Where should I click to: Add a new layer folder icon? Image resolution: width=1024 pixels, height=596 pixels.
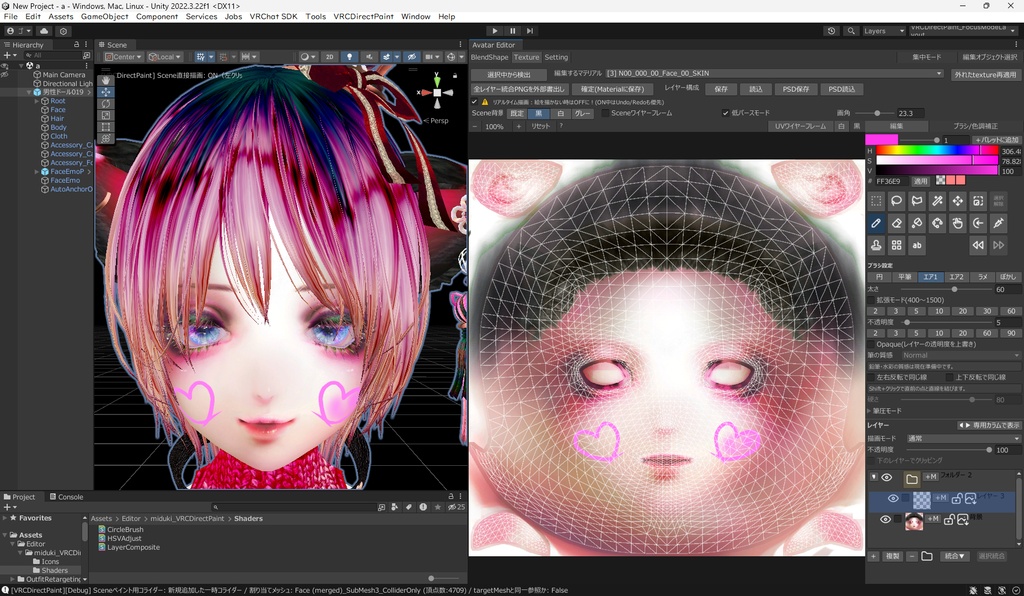pyautogui.click(x=927, y=556)
